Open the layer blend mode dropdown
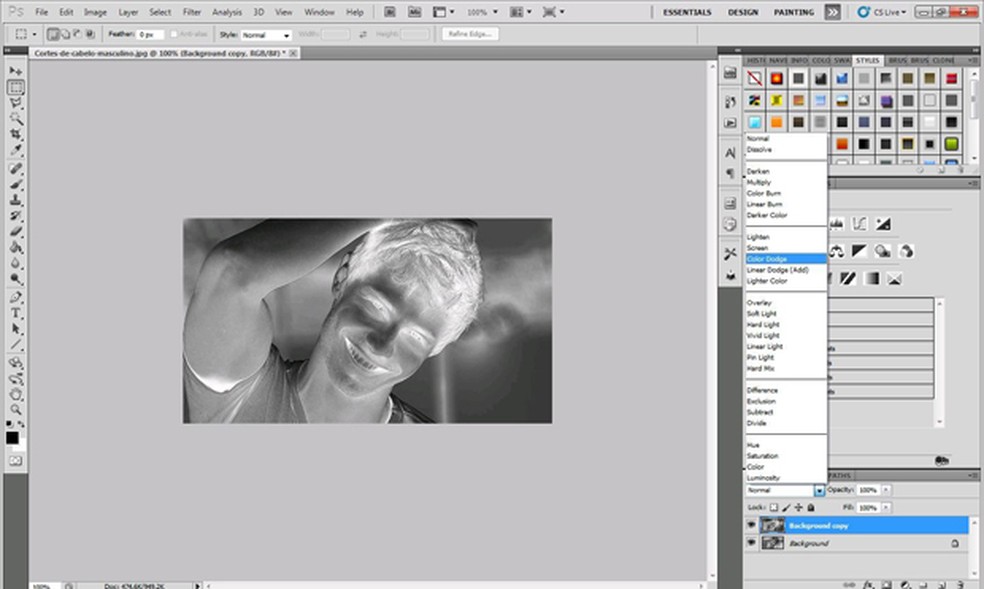 (x=819, y=490)
